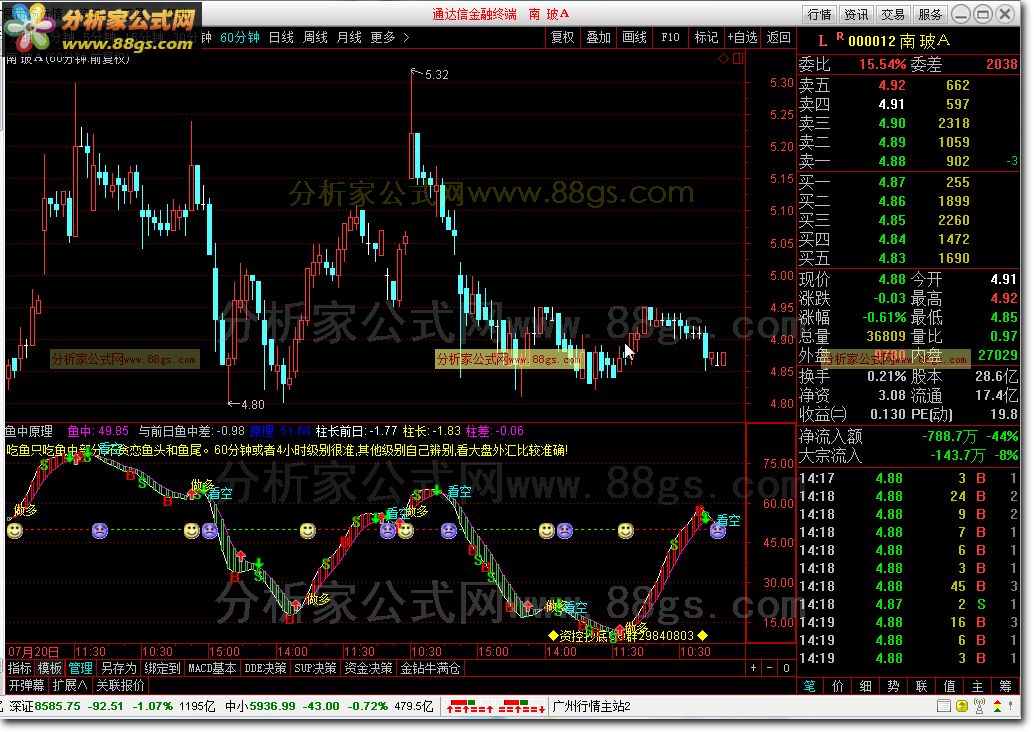Click the red-green market breadth indicator
Screen dimensions: 1034x732
click(x=496, y=706)
